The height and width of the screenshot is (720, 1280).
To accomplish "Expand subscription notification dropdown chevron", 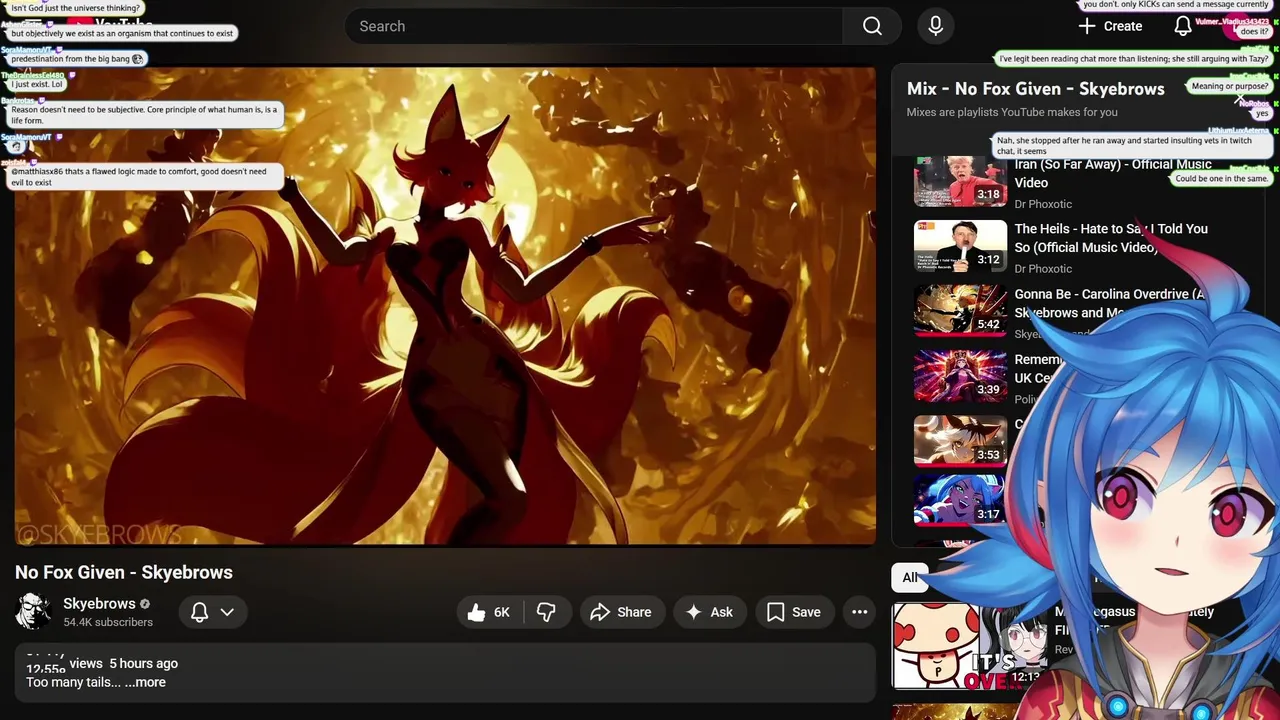I will (x=227, y=612).
